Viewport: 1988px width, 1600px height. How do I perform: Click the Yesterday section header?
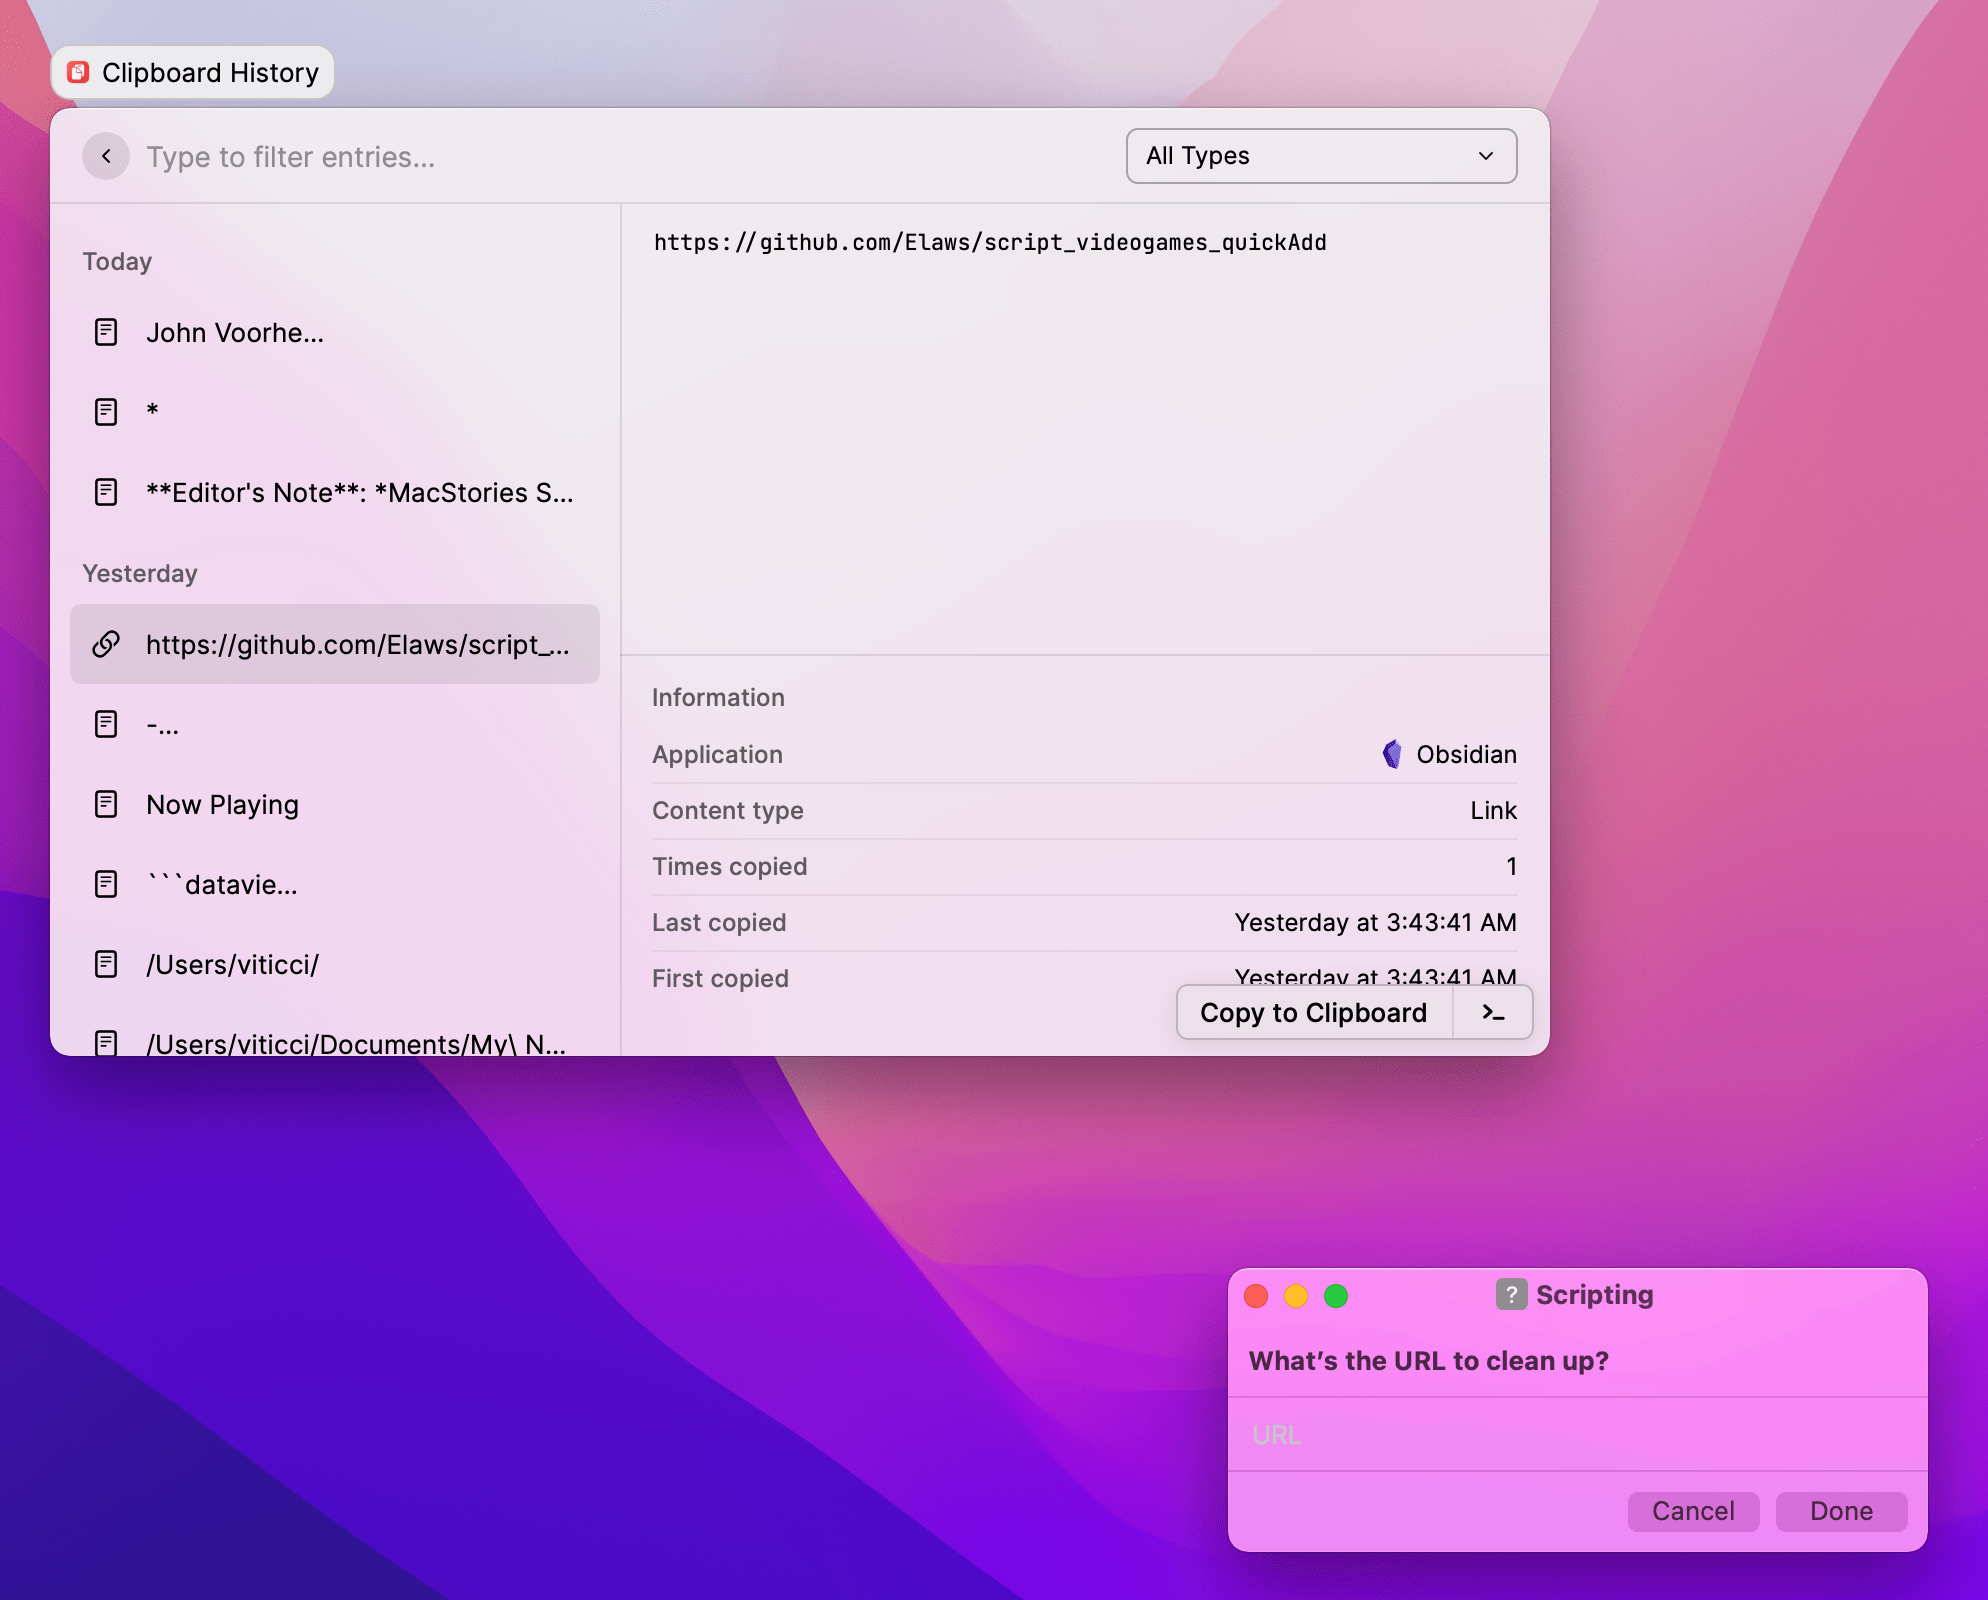(140, 573)
